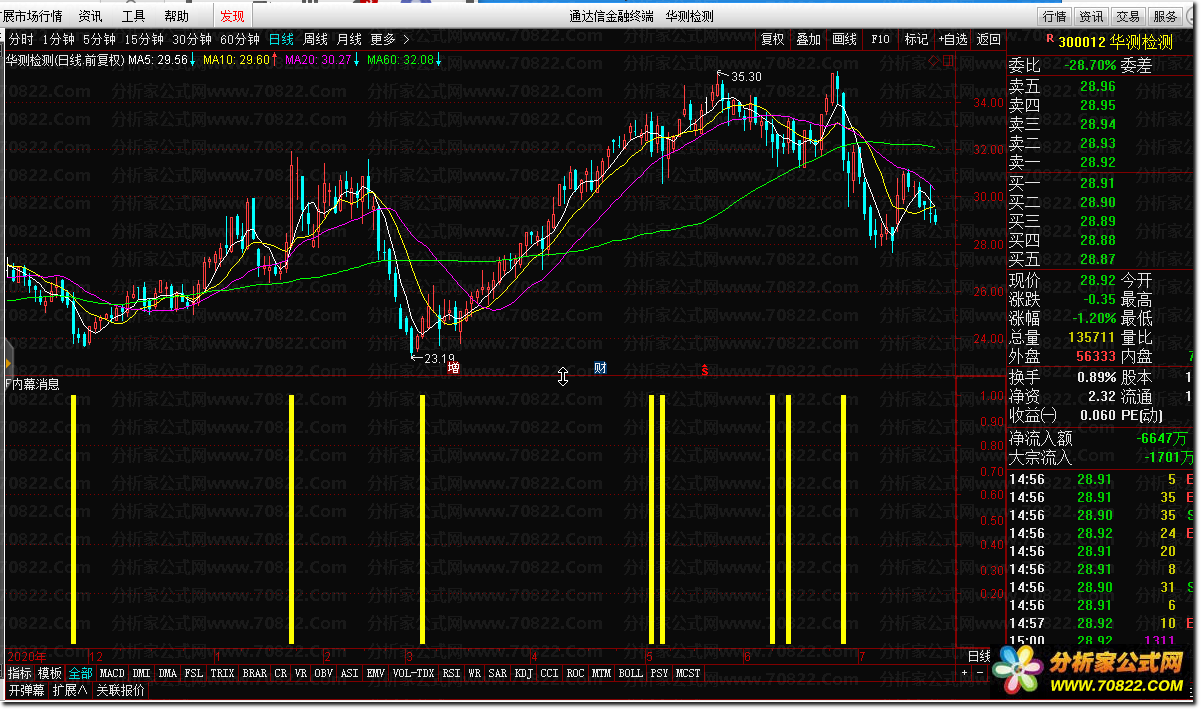Click the 财 financial marker on chart
1202x710 pixels.
point(599,368)
